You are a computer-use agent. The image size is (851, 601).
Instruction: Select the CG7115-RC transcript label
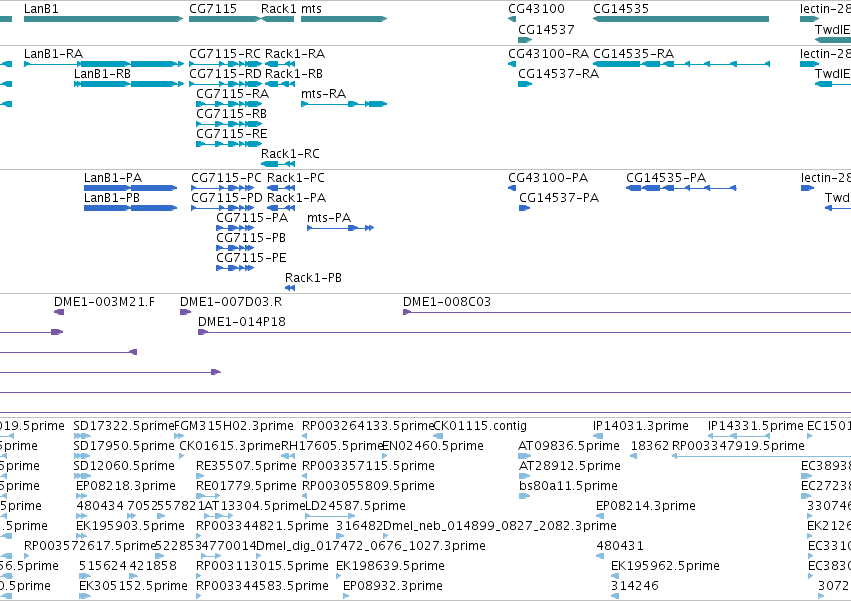point(225,54)
